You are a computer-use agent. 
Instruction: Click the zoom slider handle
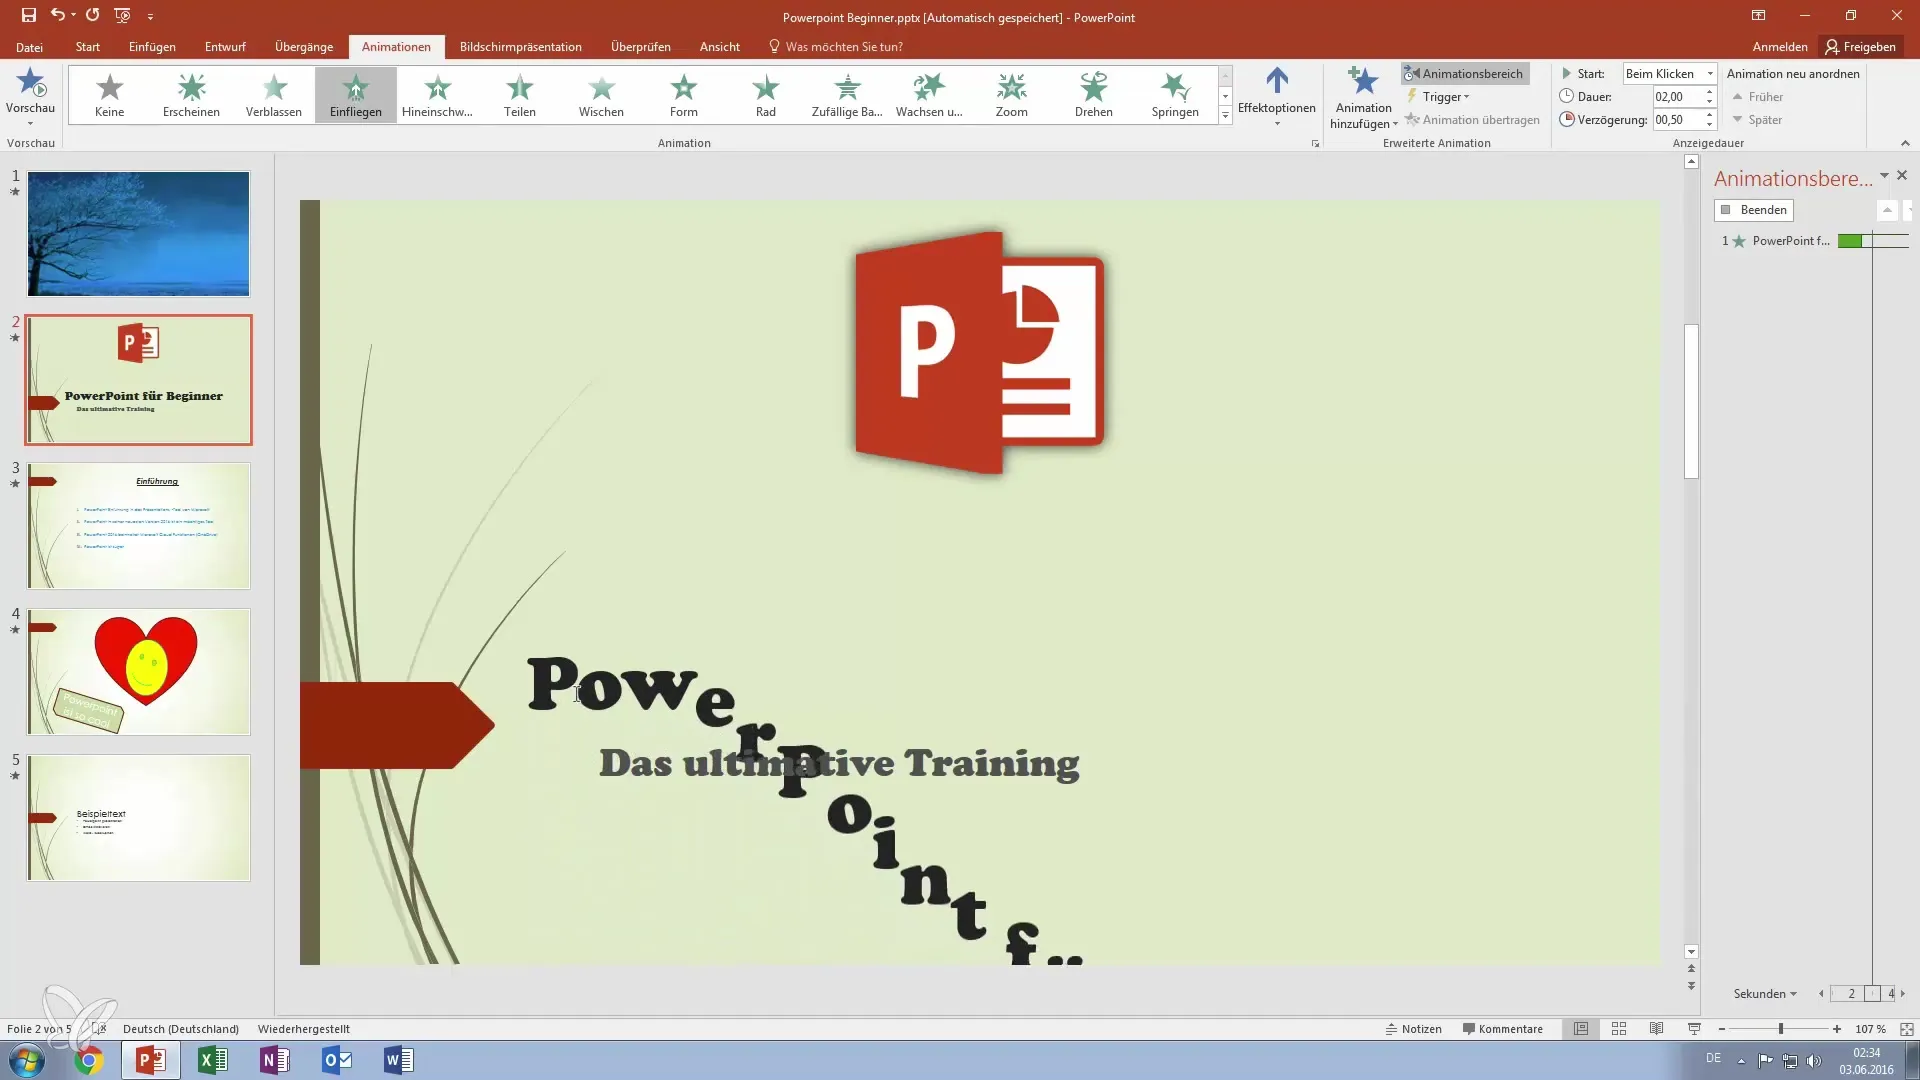(1780, 1028)
